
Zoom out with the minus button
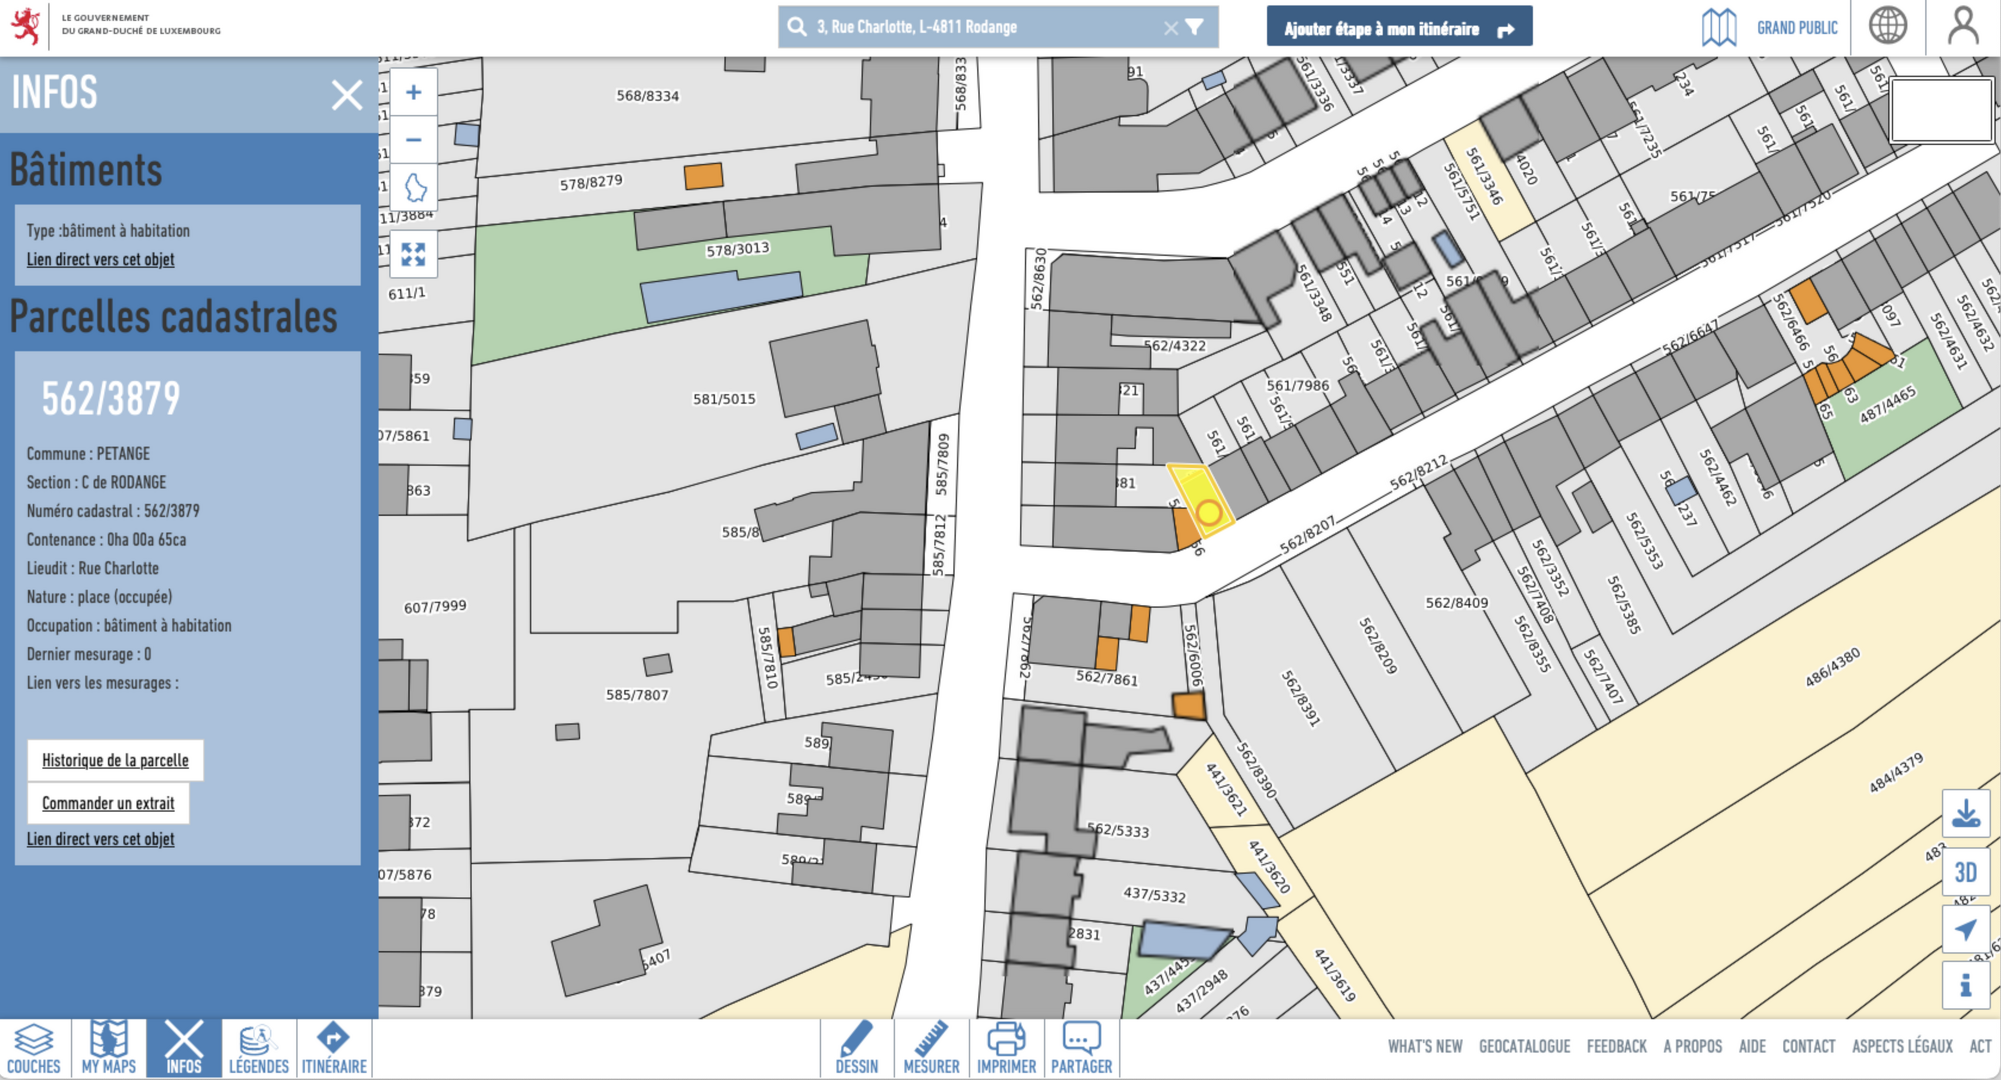pyautogui.click(x=413, y=140)
